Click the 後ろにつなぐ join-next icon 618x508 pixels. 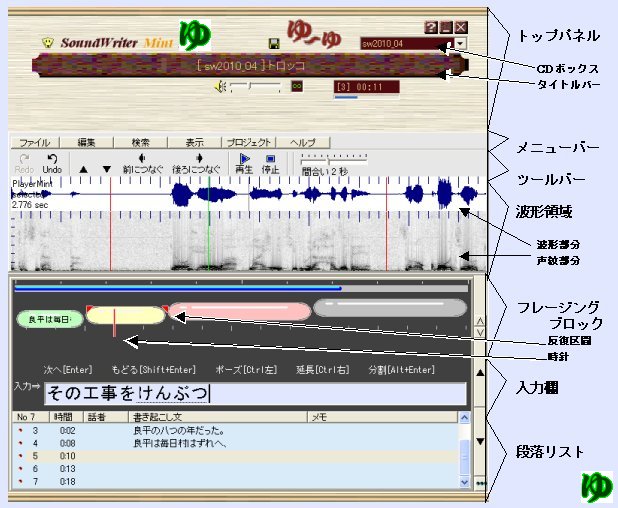click(200, 158)
